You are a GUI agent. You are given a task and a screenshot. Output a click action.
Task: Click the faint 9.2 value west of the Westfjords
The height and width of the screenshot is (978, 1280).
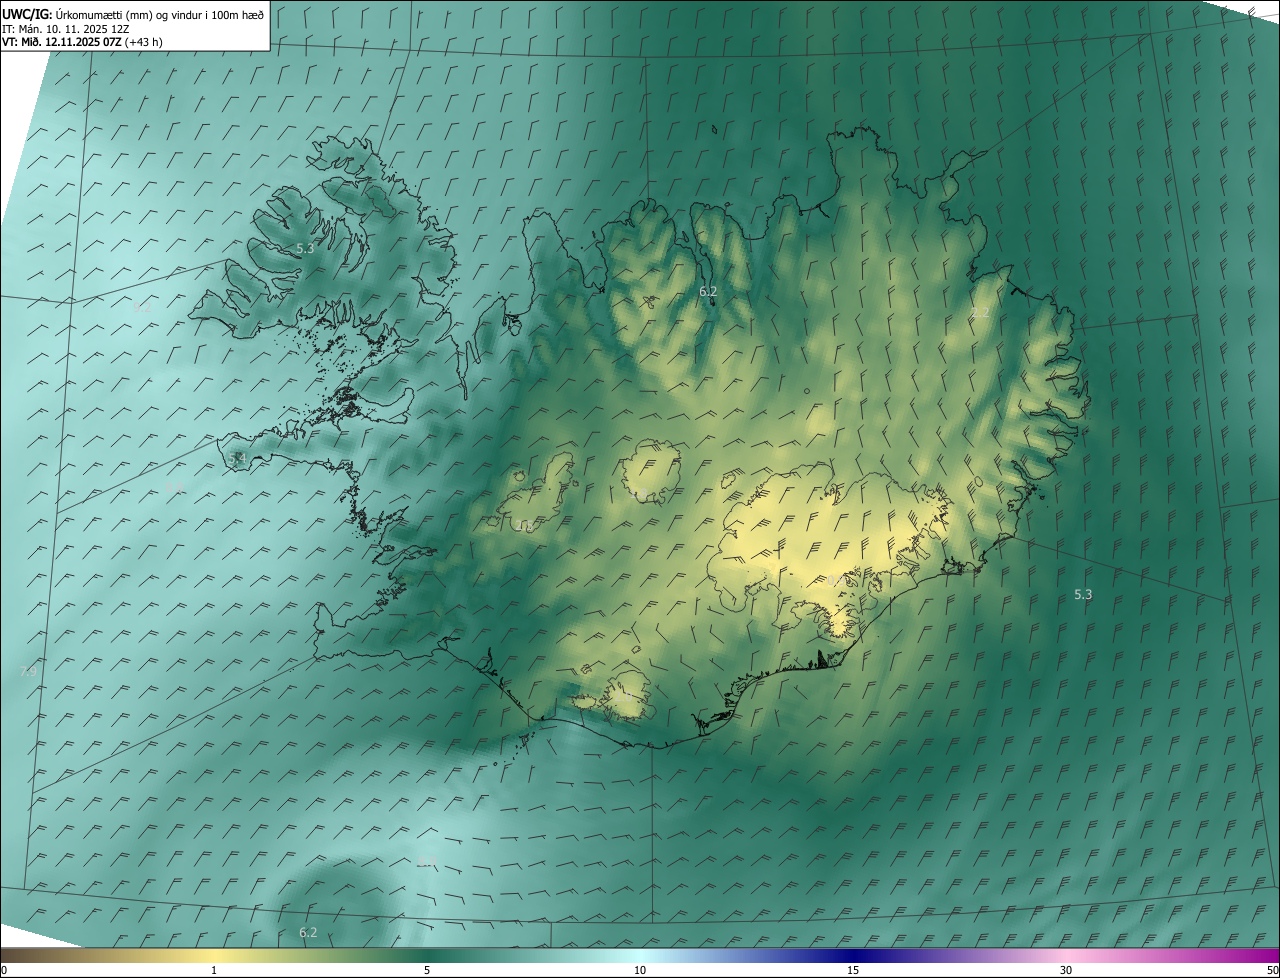[142, 308]
